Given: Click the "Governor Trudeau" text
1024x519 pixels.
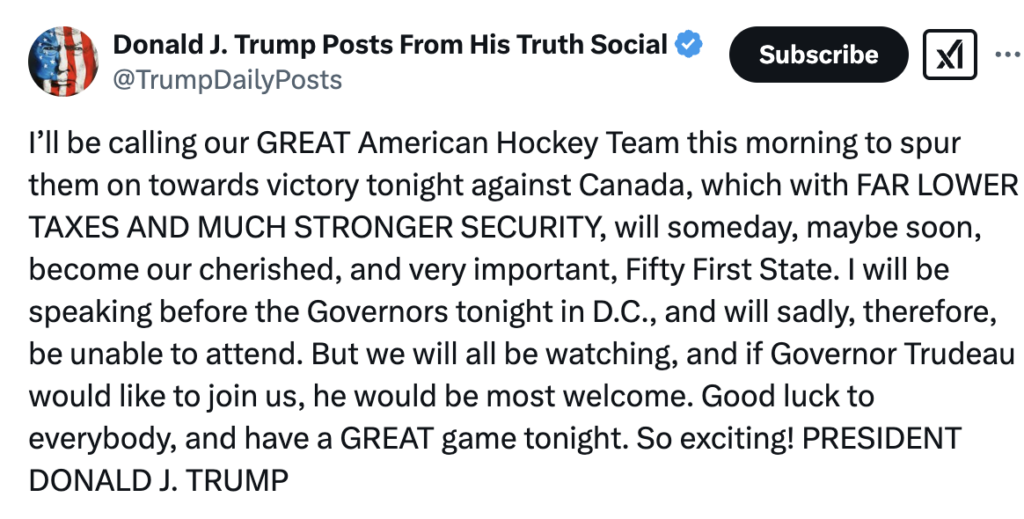Looking at the screenshot, I should tap(893, 354).
